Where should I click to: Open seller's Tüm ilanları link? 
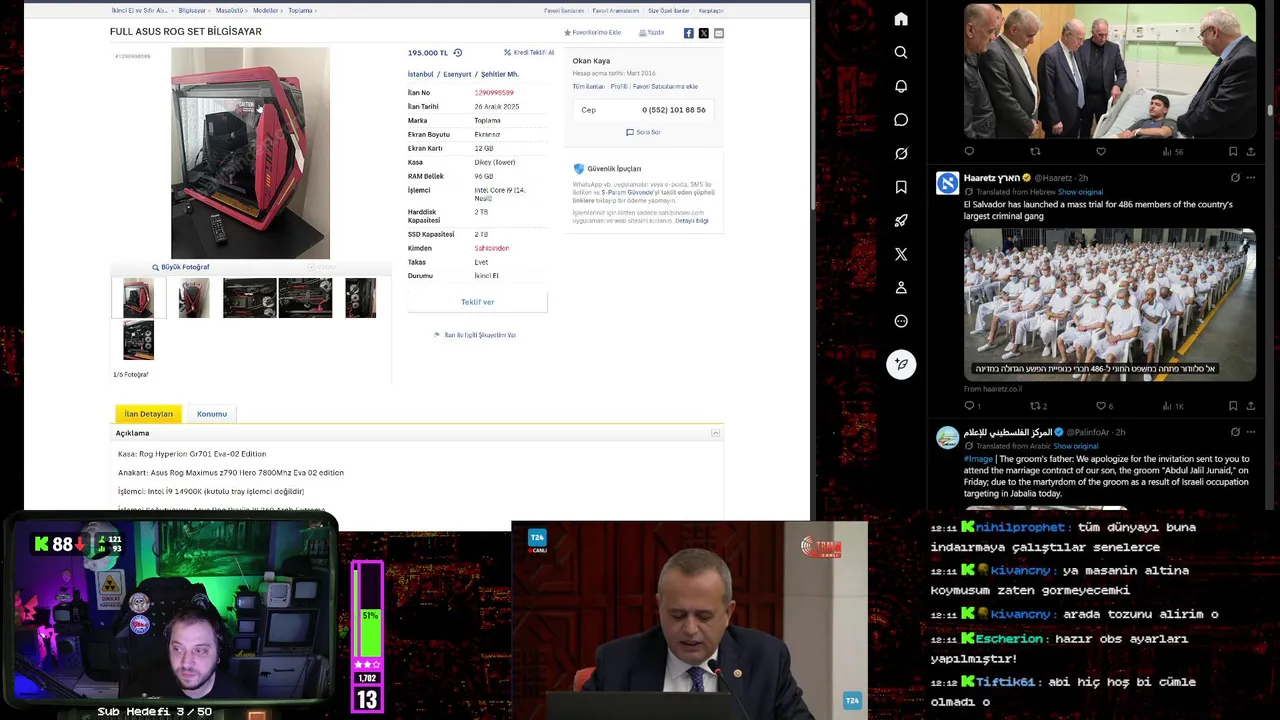[588, 87]
